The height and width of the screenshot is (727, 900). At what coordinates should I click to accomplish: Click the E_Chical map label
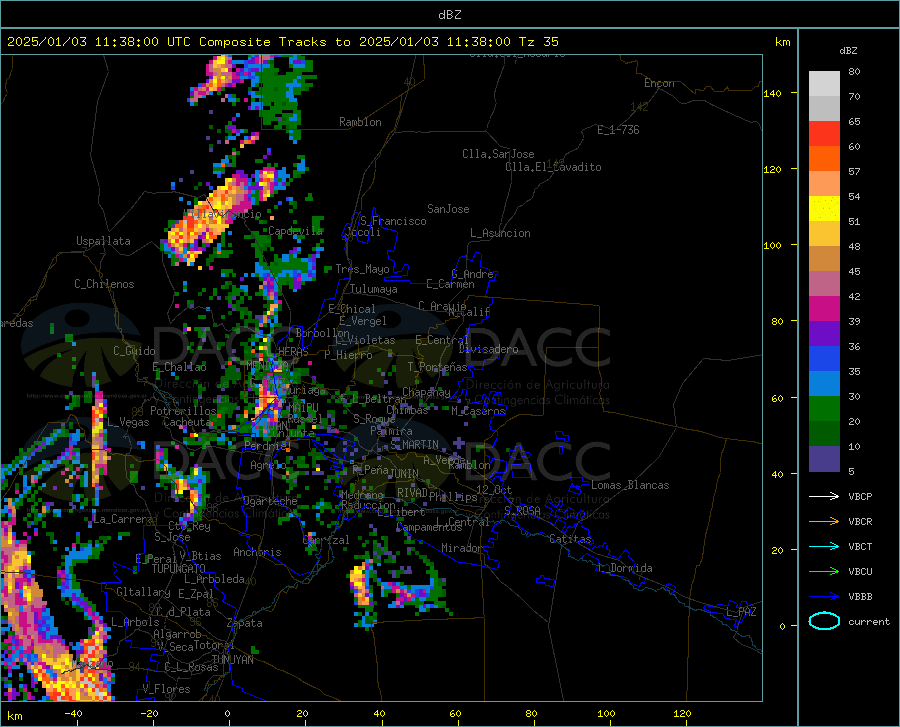pos(352,309)
